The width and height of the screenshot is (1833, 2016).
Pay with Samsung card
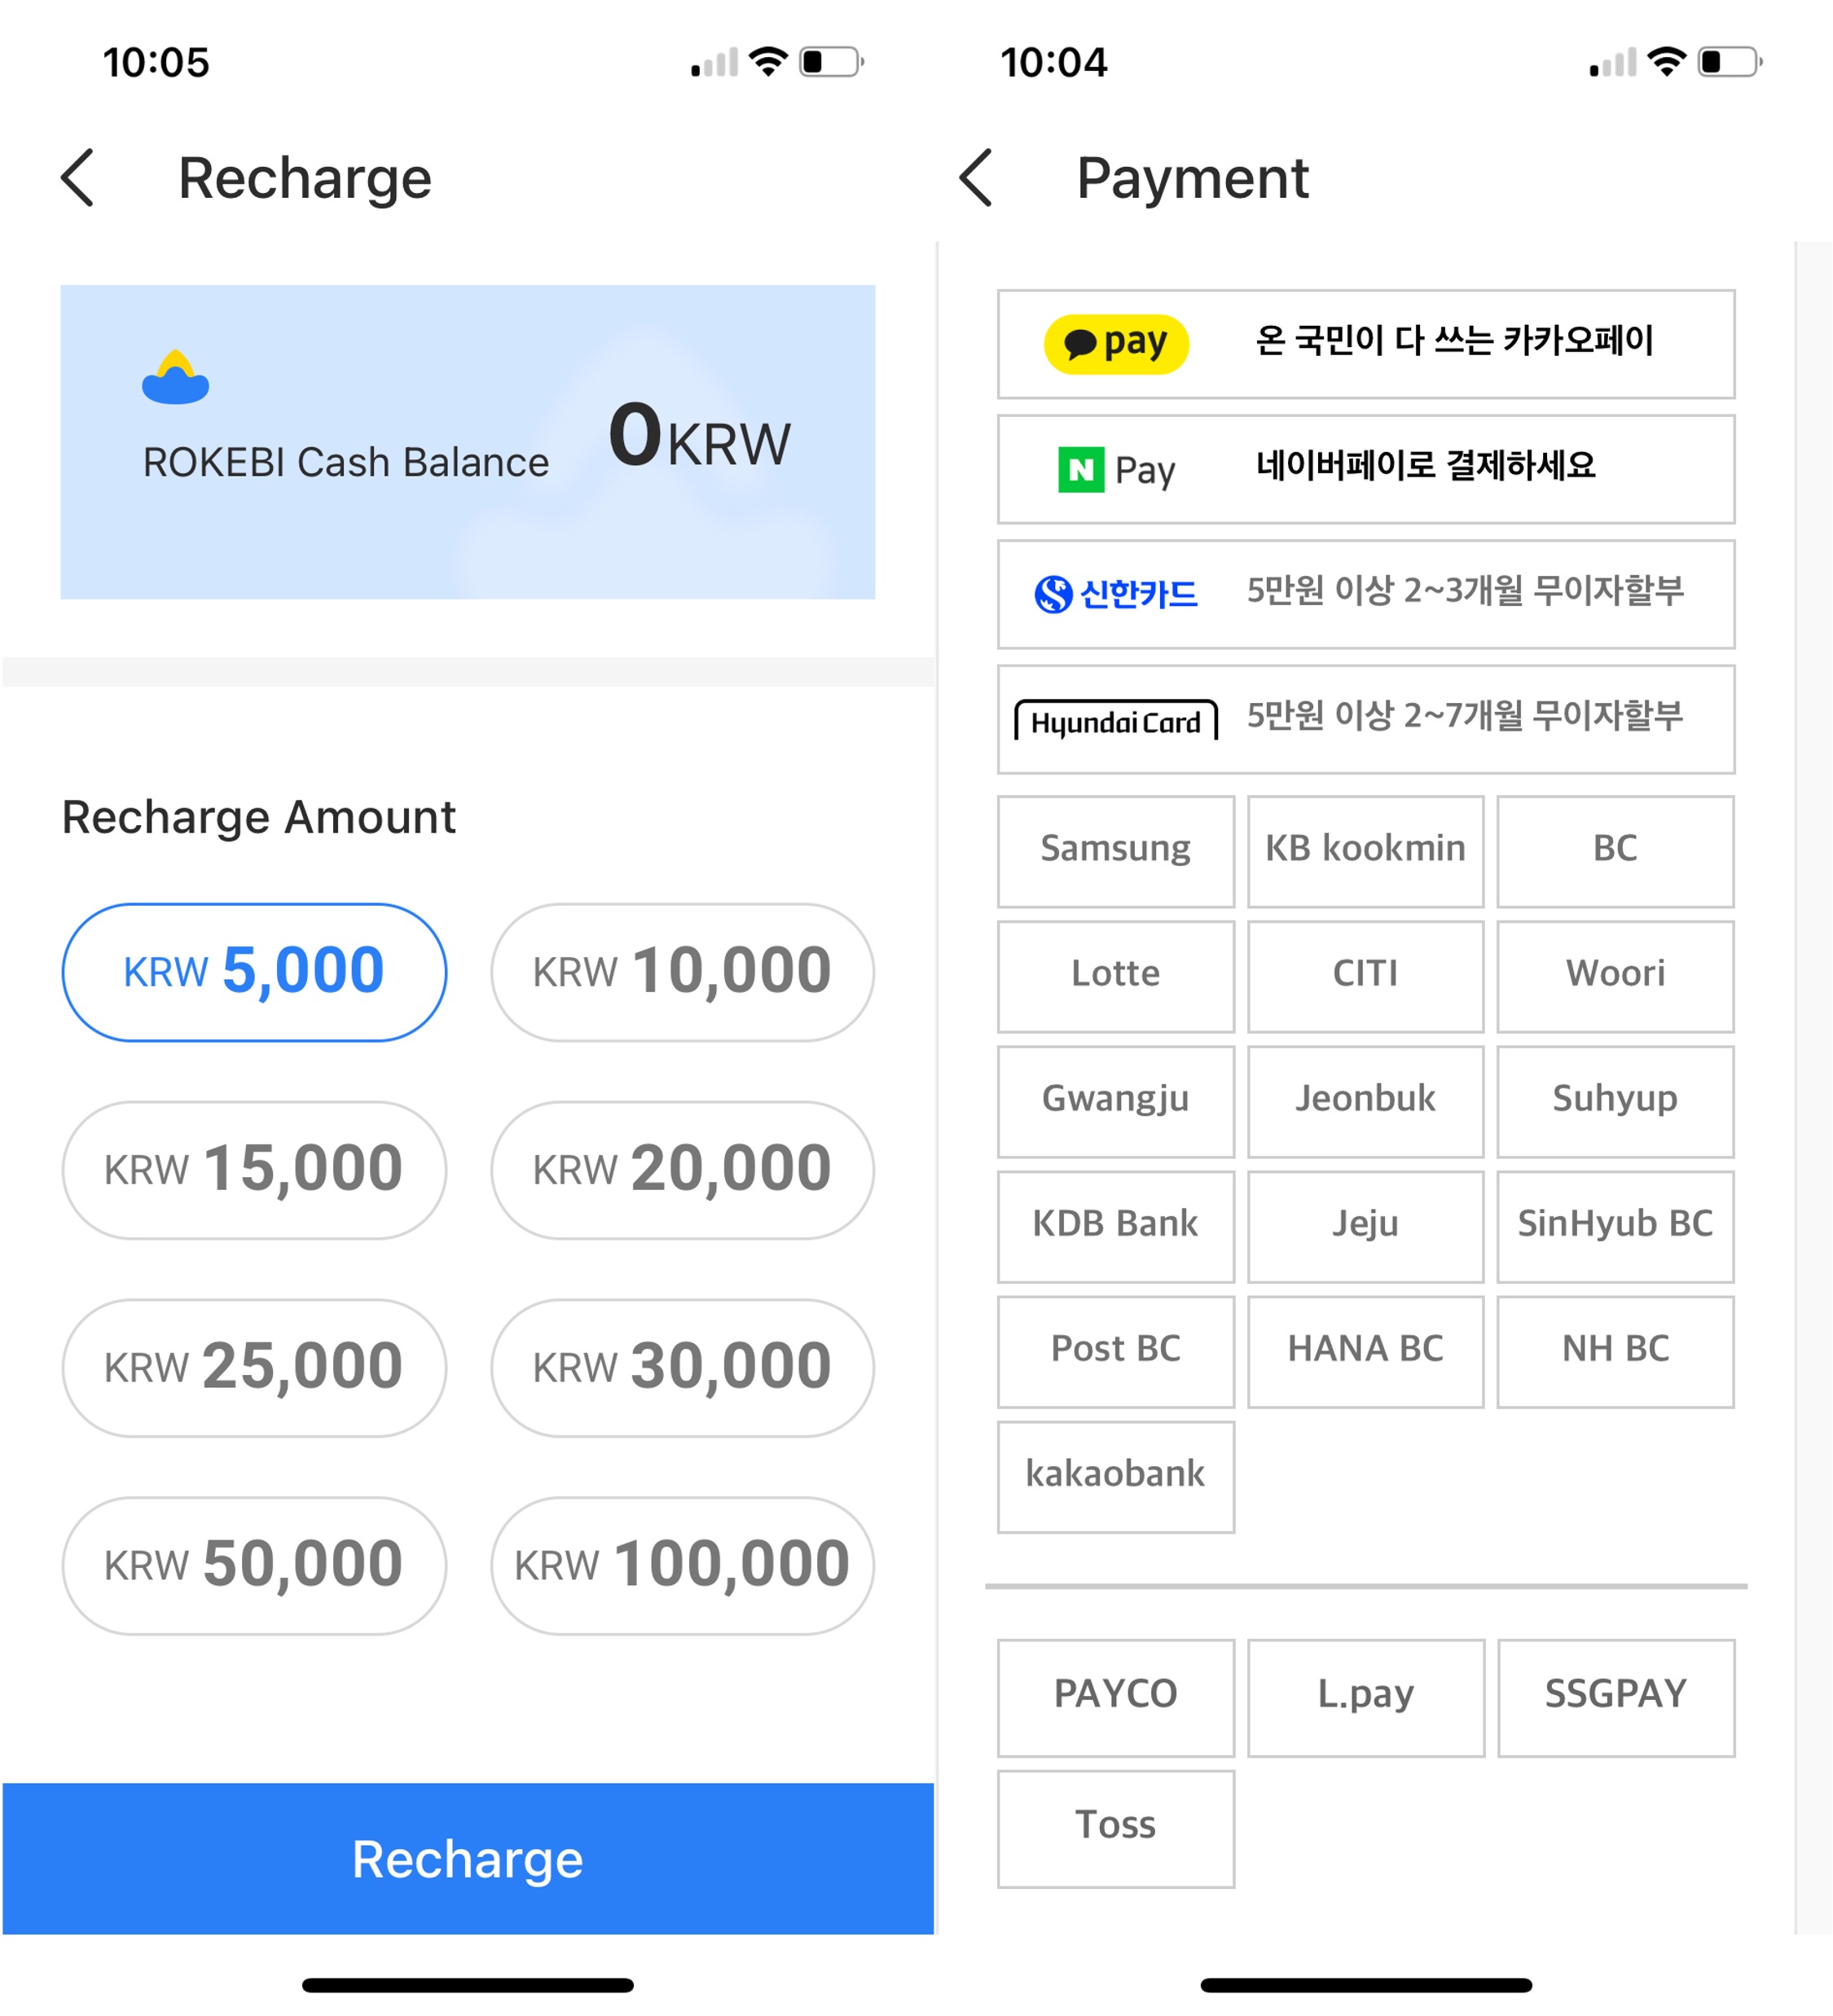pyautogui.click(x=1116, y=852)
